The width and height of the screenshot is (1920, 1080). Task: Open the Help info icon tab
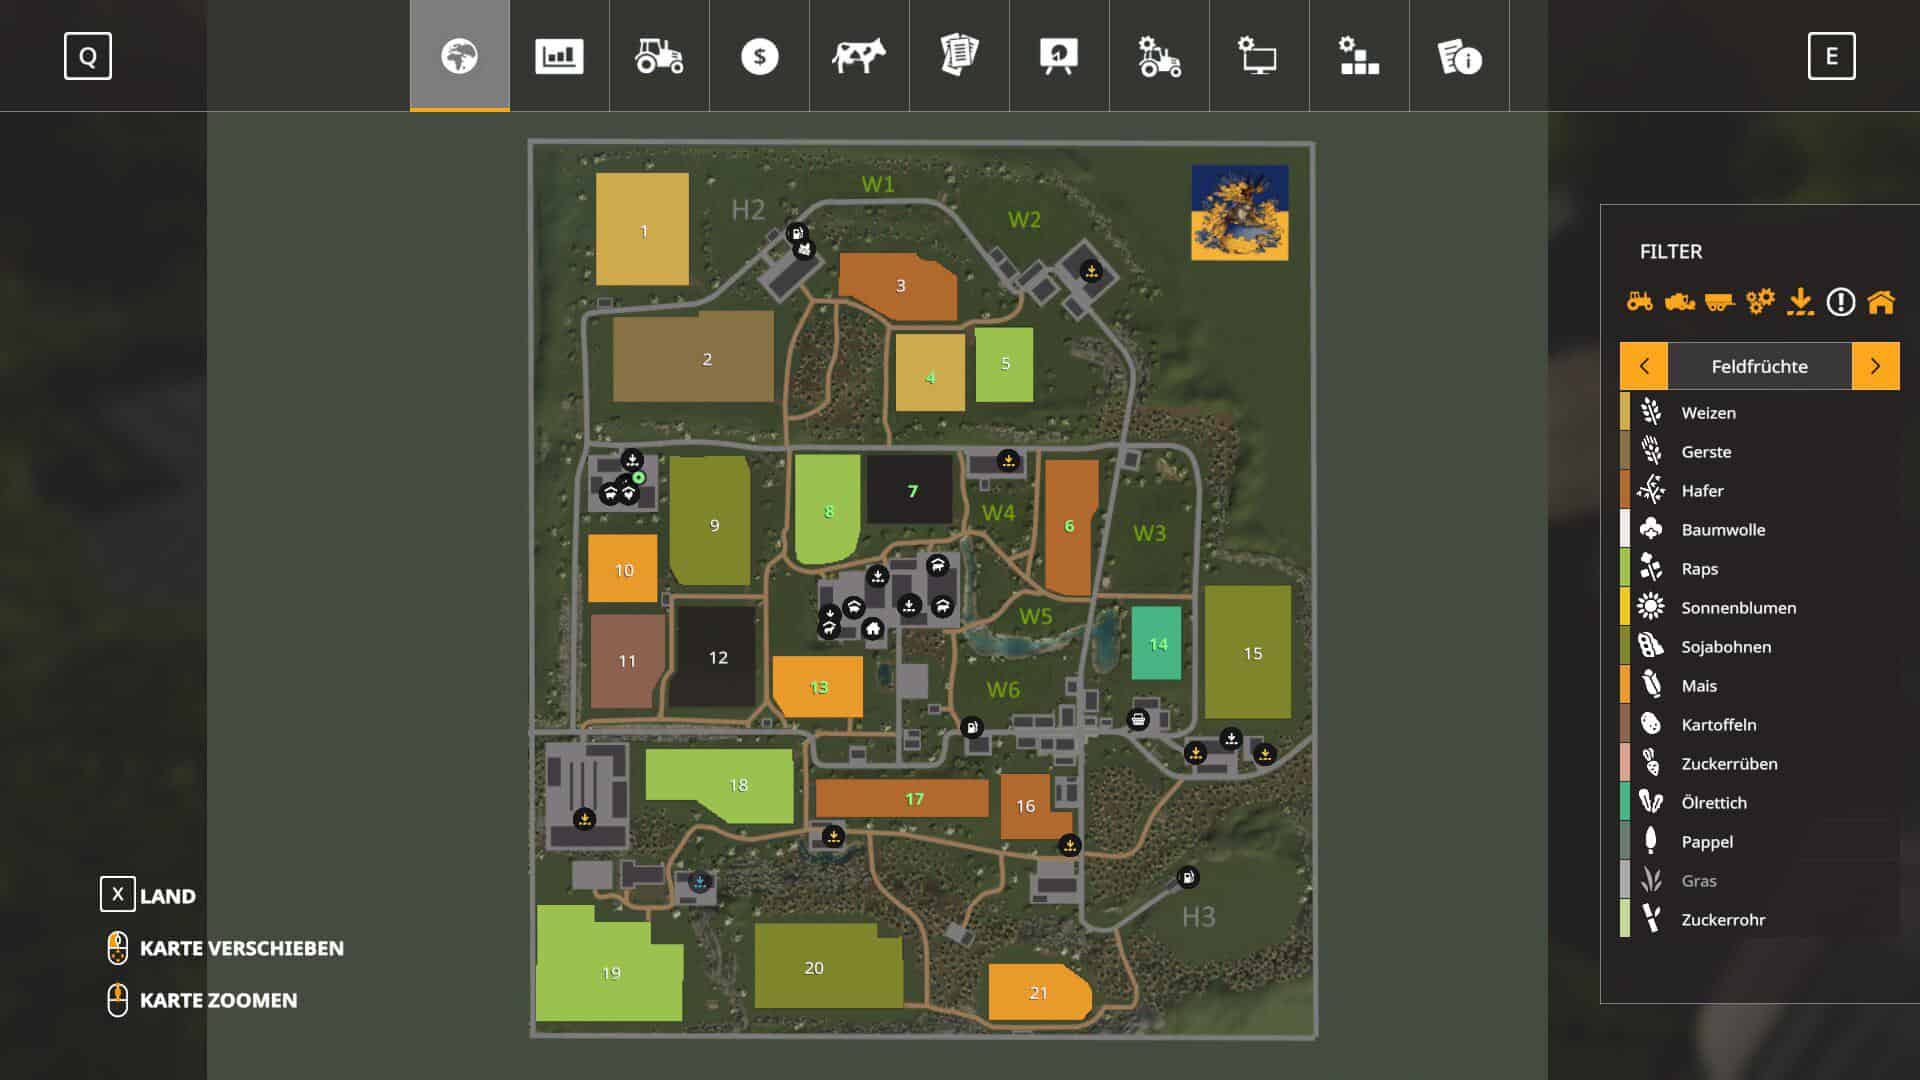tap(1459, 56)
